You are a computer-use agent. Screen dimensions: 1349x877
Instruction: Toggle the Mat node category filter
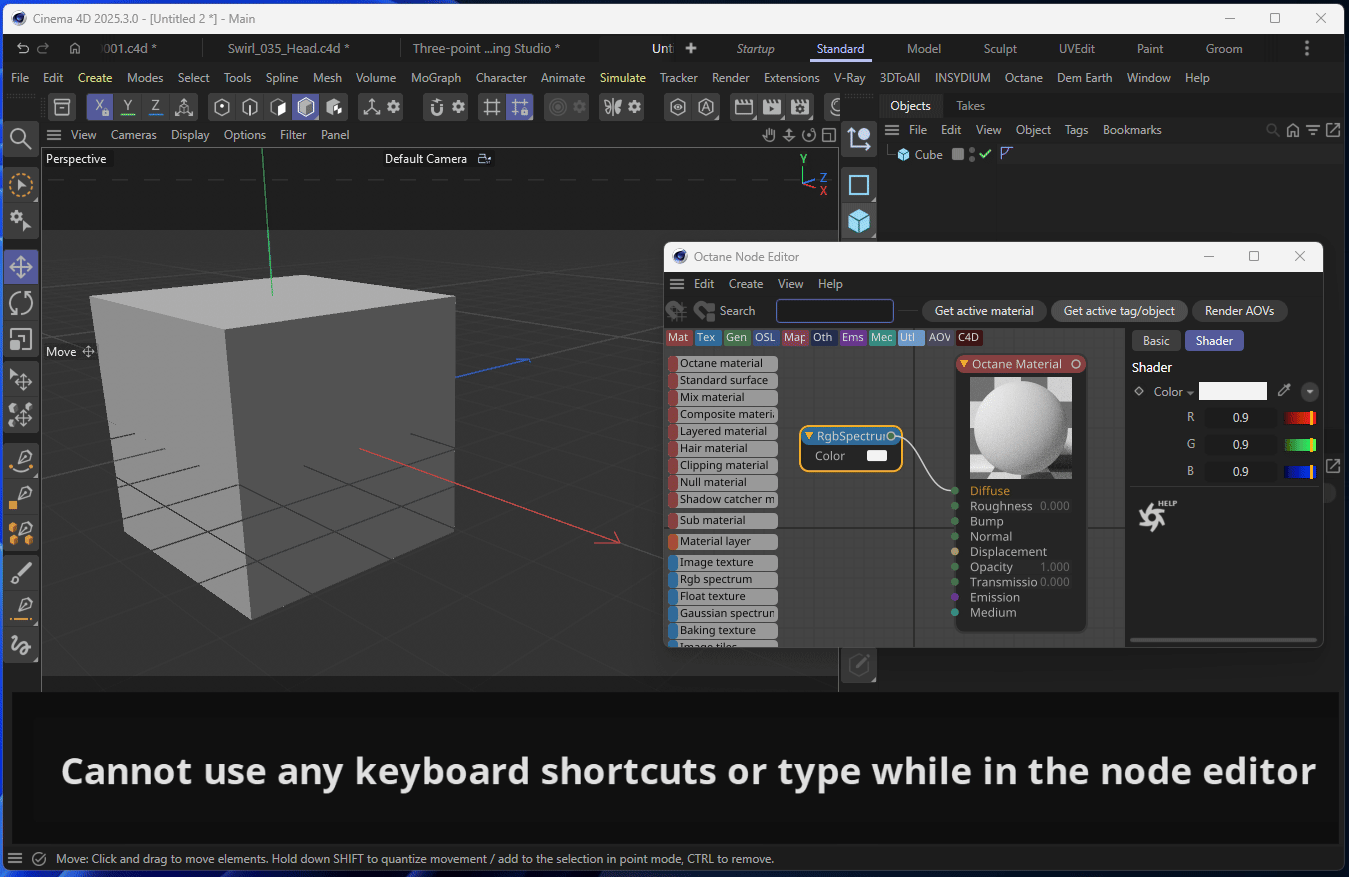(678, 338)
